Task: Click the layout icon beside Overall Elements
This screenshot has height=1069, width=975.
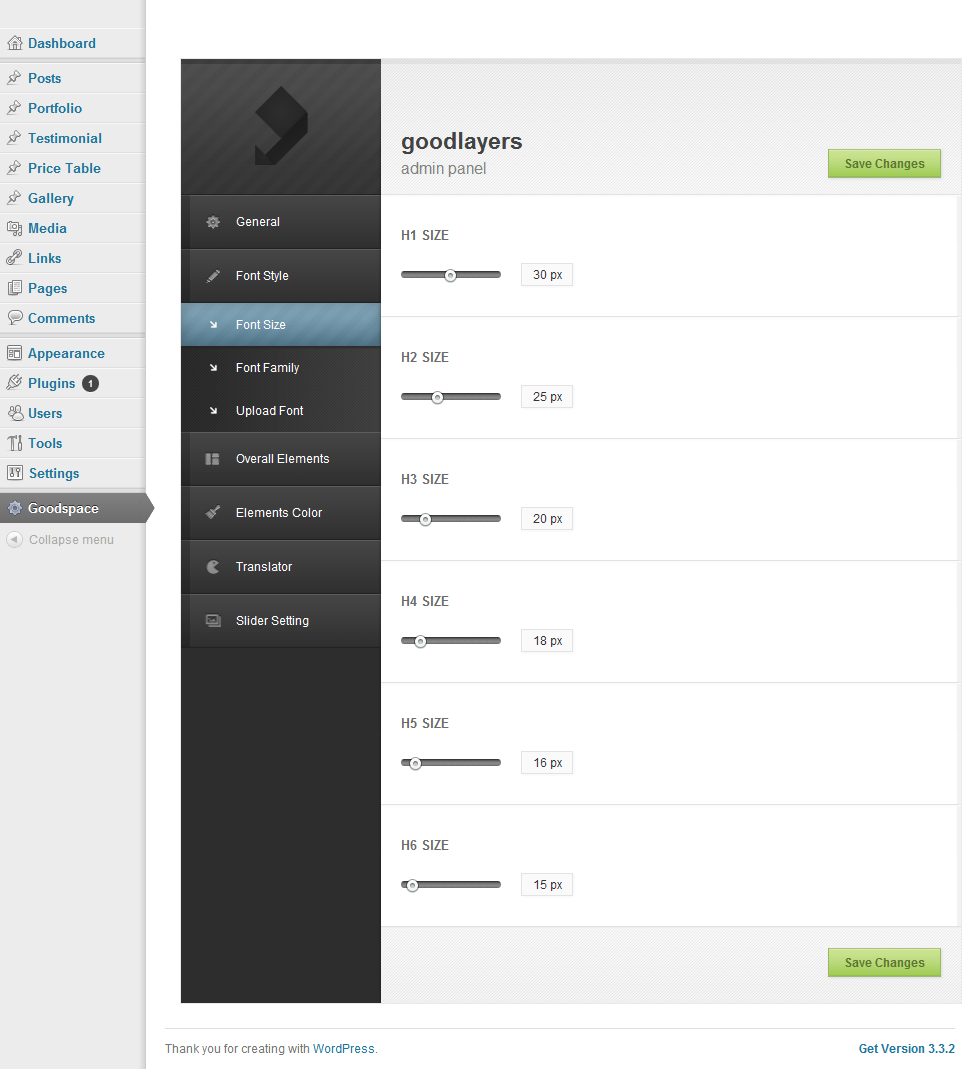Action: [213, 459]
